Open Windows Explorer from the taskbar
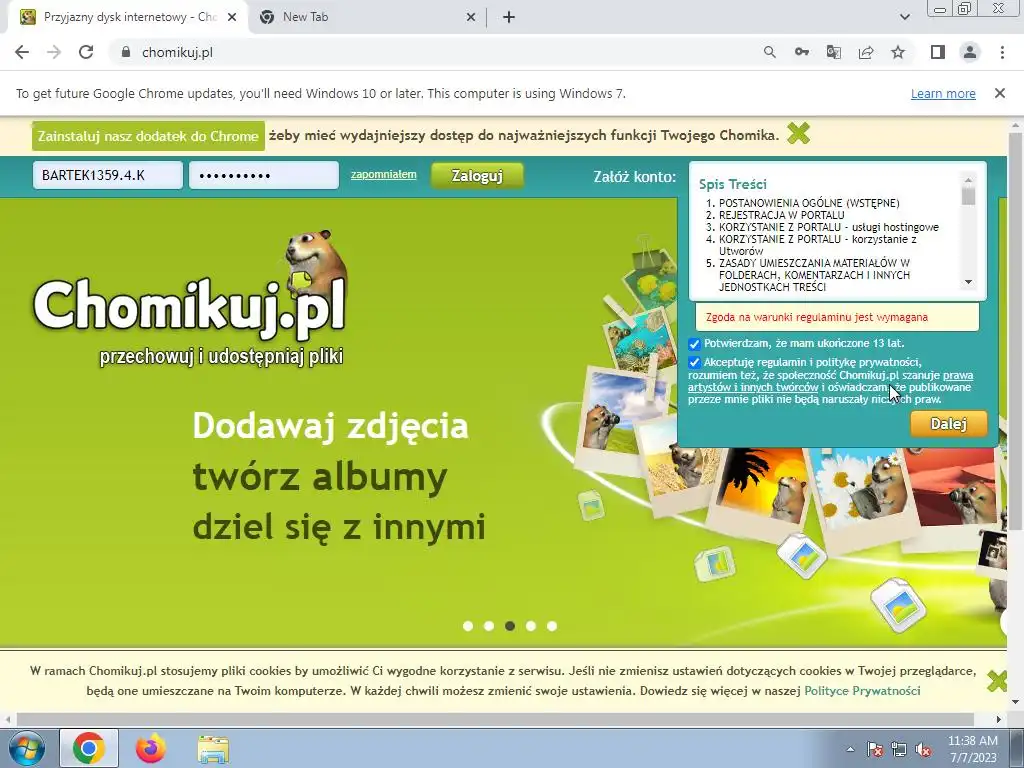 click(x=213, y=748)
